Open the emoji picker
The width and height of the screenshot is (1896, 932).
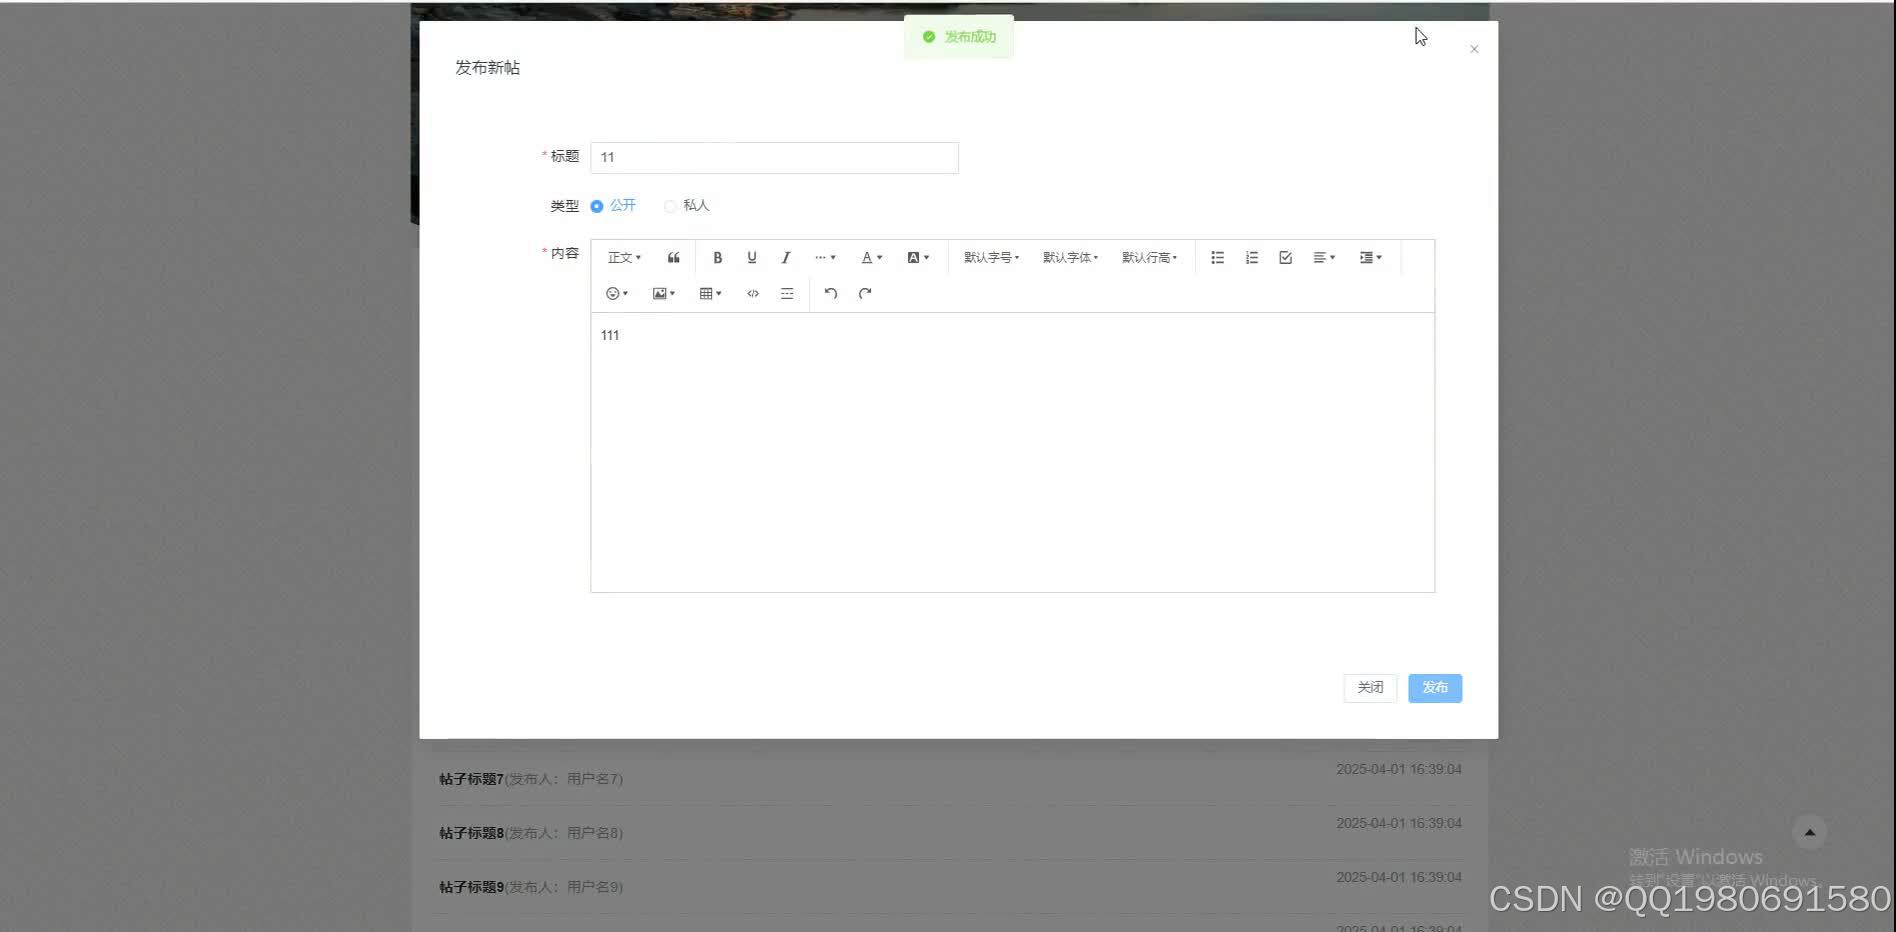coord(617,294)
